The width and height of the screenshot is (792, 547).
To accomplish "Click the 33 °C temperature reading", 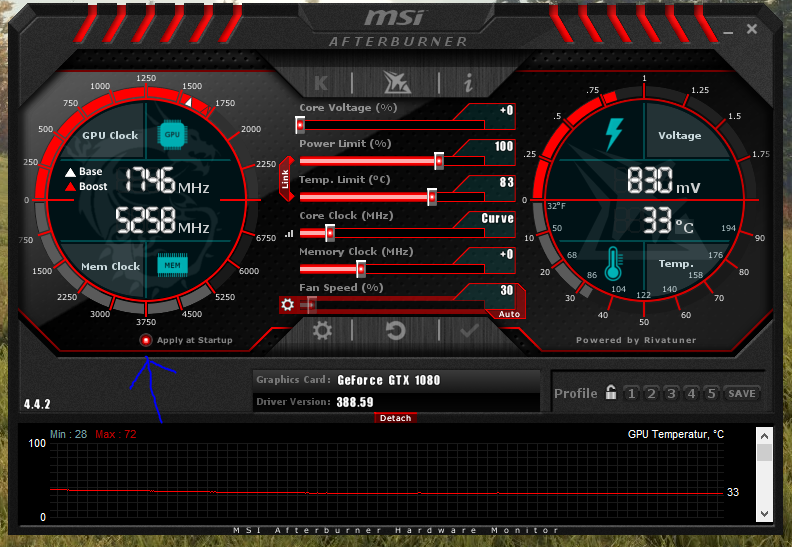I will 668,221.
